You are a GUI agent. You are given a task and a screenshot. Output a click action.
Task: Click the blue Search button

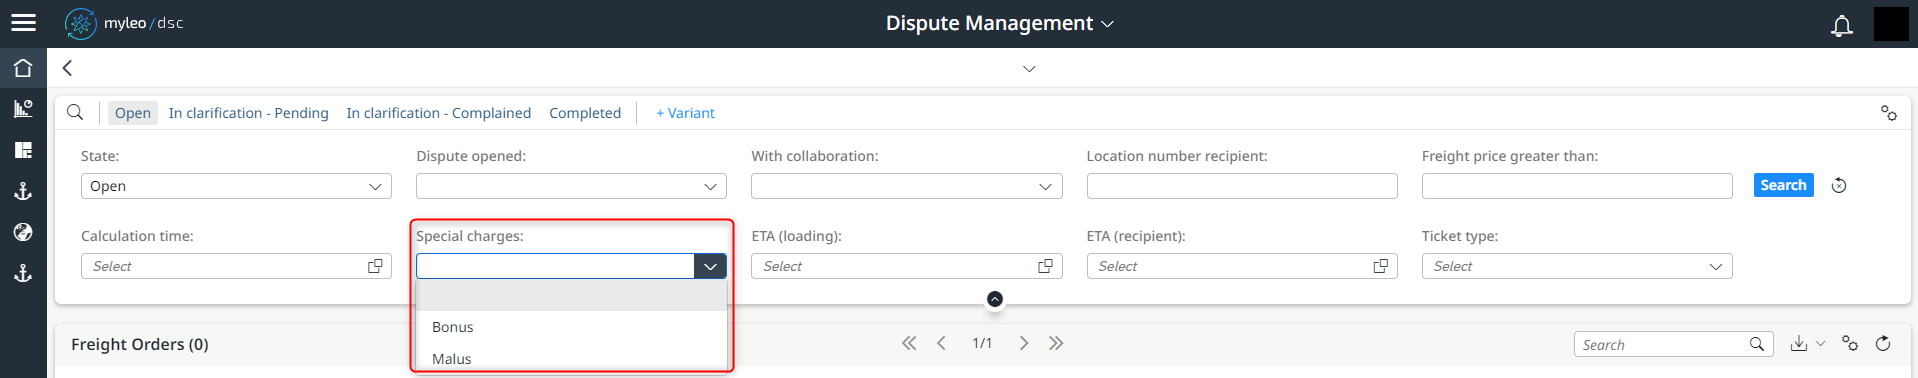[x=1783, y=185]
